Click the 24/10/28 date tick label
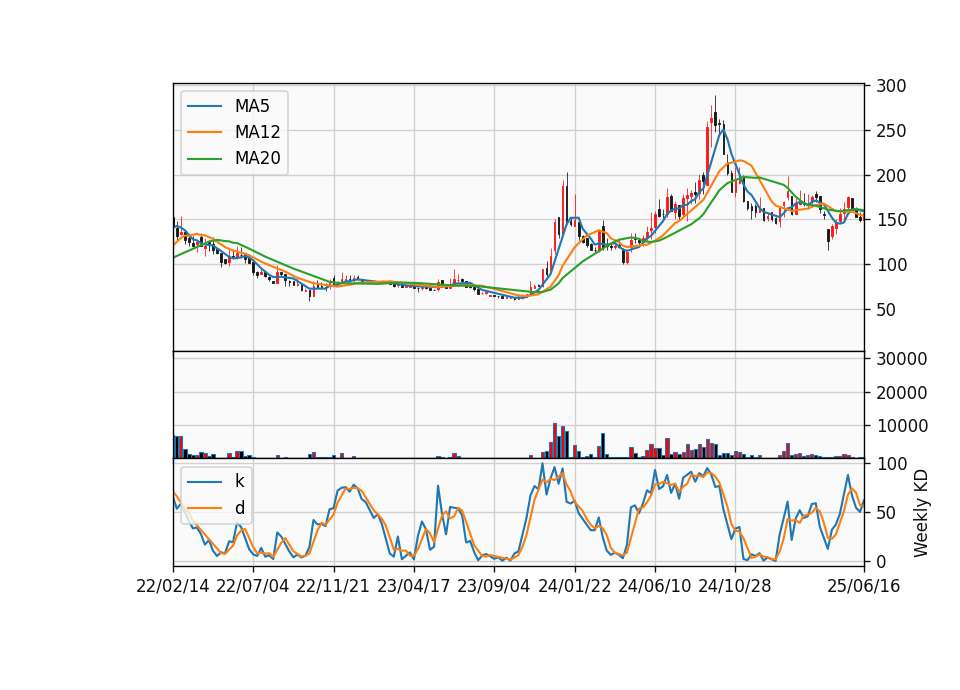This screenshot has width=960, height=690. (x=735, y=586)
